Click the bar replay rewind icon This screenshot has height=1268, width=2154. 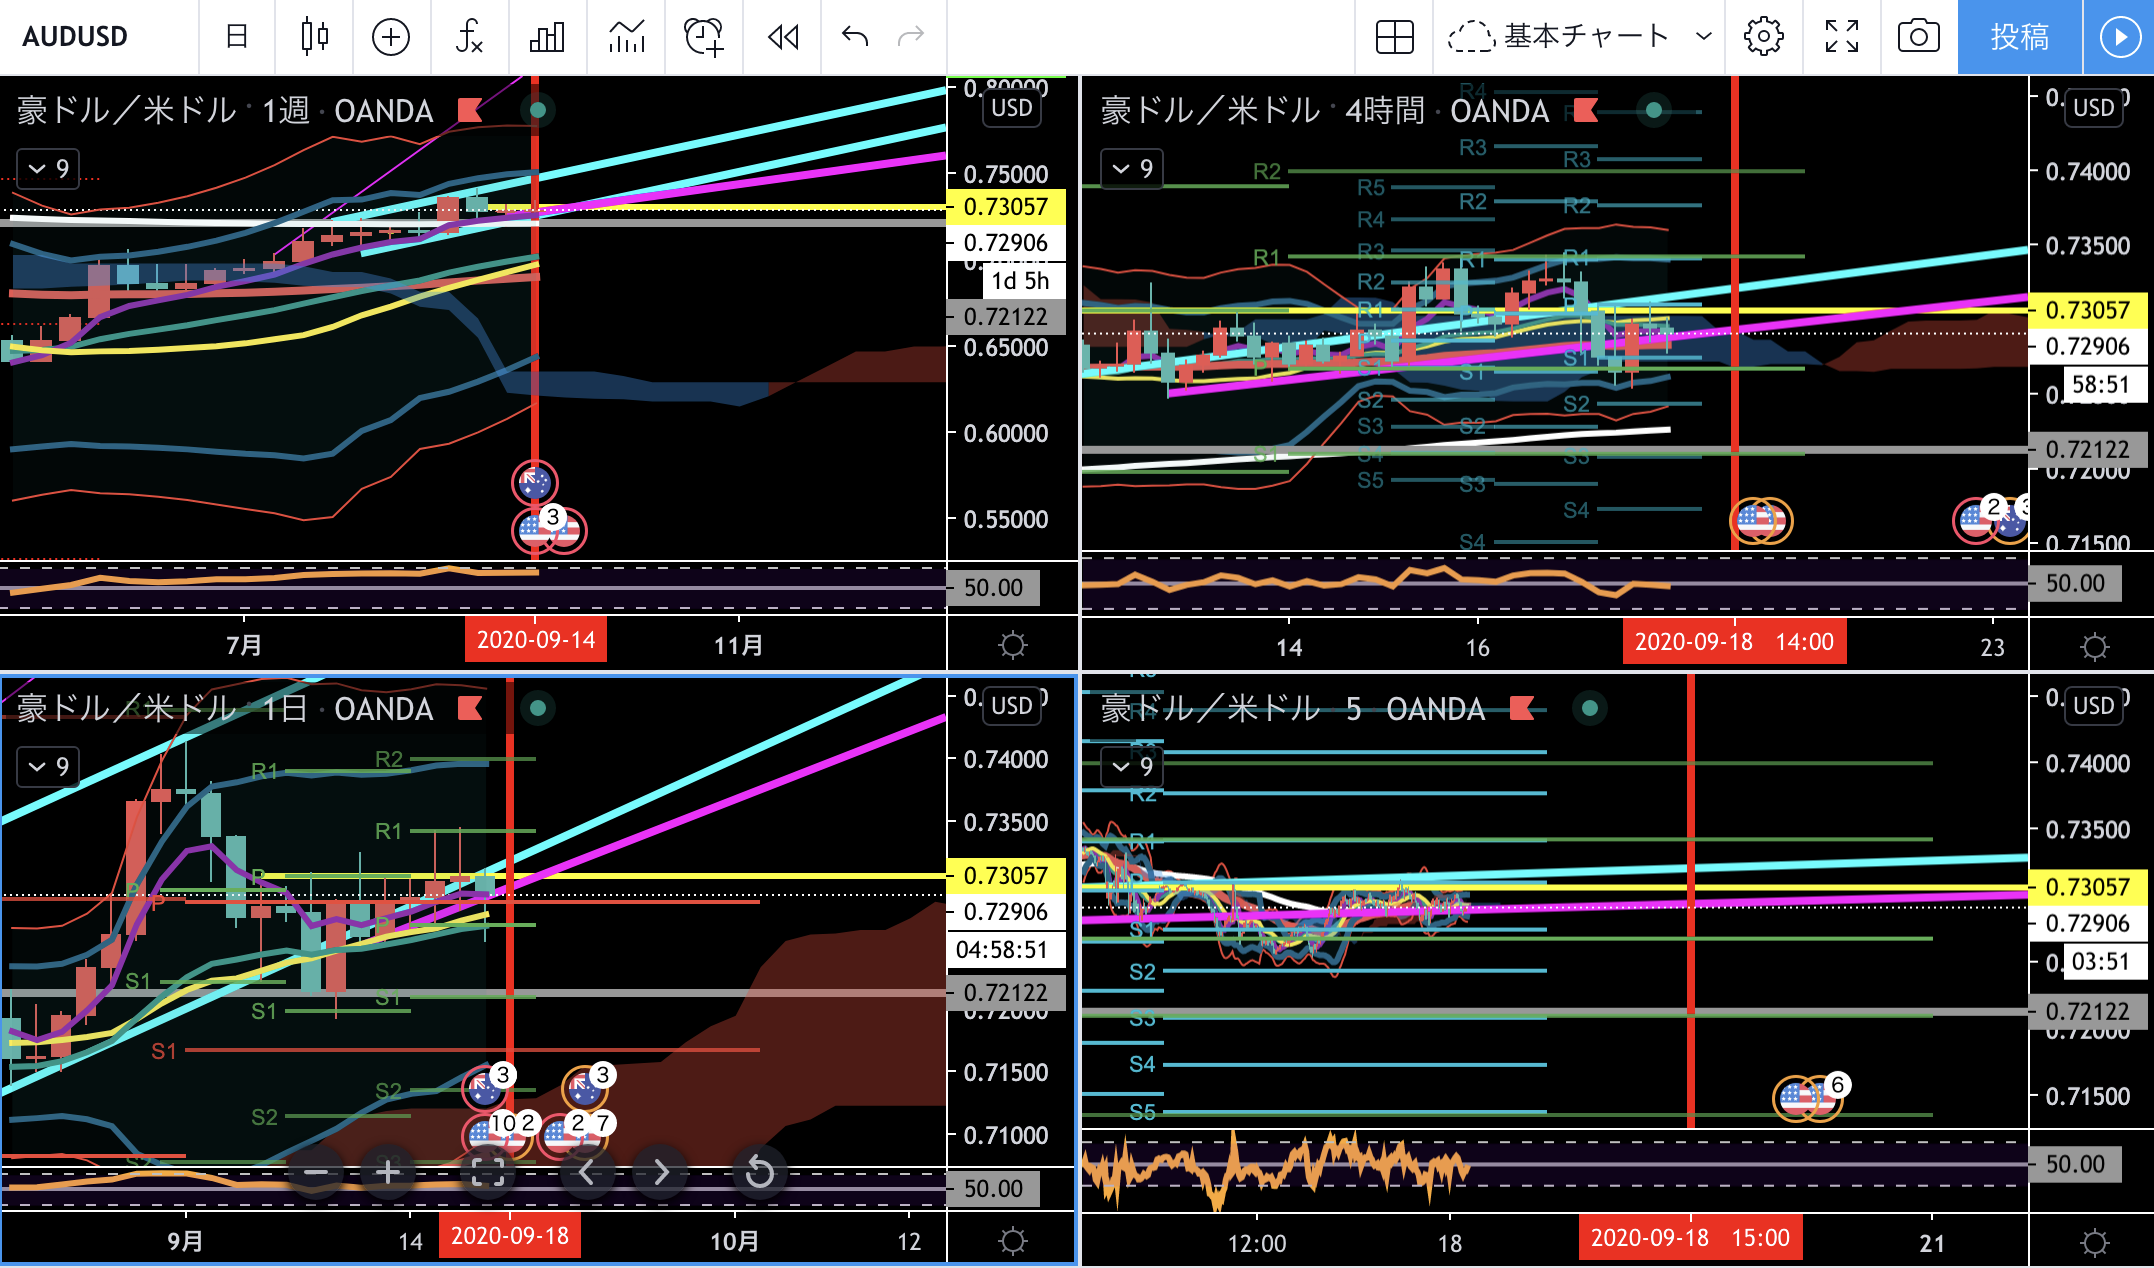[x=782, y=37]
